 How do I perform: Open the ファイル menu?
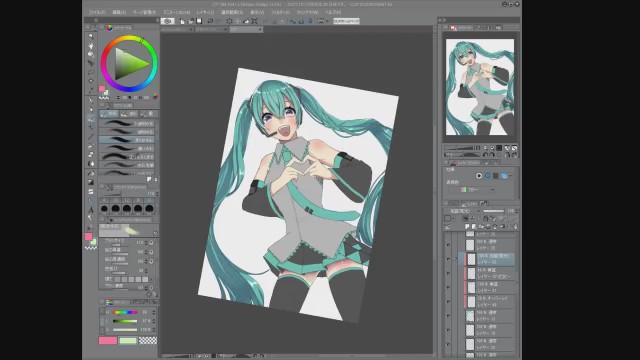[x=97, y=12]
